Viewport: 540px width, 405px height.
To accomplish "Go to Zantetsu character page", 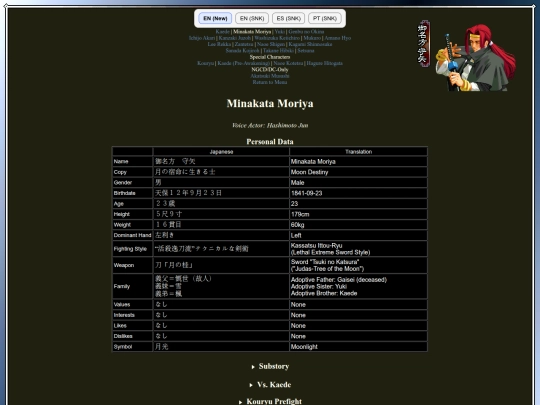I will (x=244, y=44).
